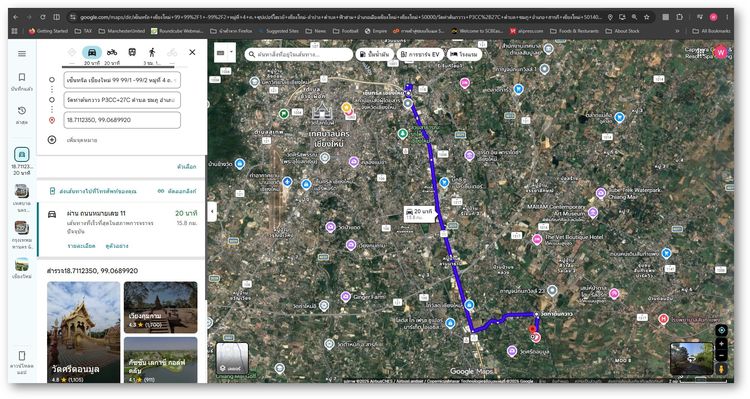Screen dimensions: 750x399
Task: Collapse the side panel arrow
Action: (212, 211)
